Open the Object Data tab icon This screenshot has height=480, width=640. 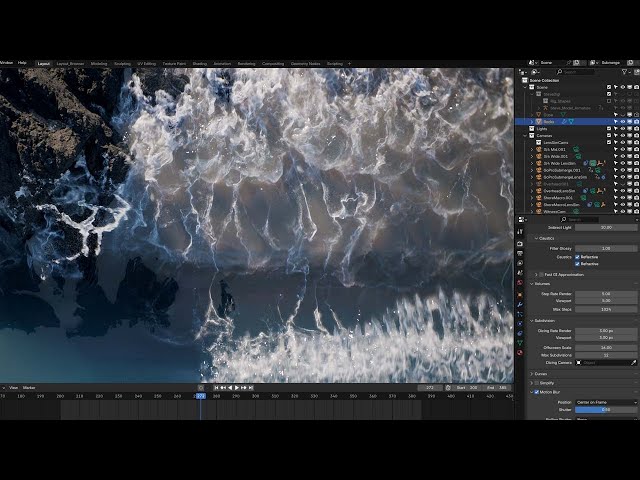pos(520,343)
